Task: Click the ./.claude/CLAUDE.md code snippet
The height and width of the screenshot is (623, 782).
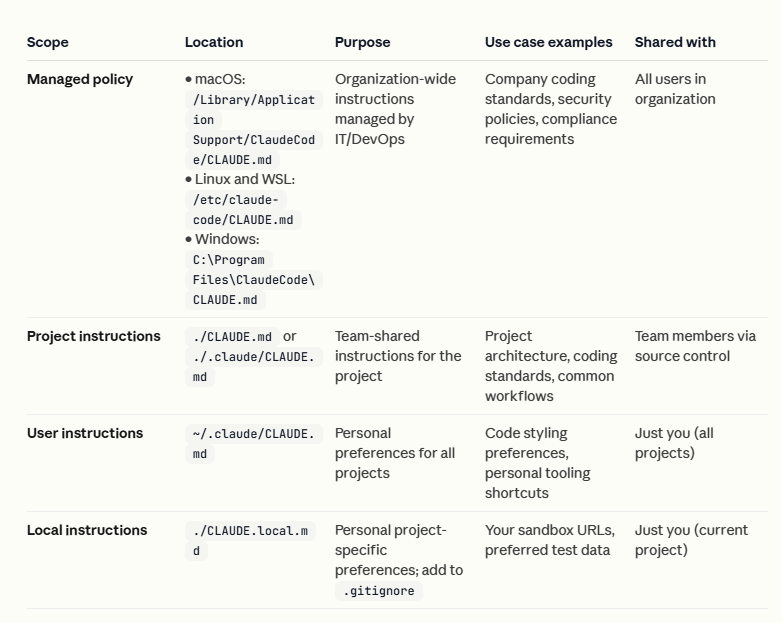Action: (x=254, y=367)
